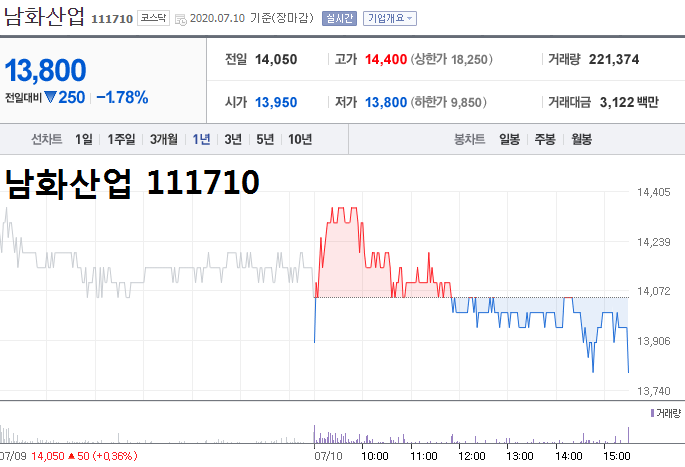This screenshot has height=467, width=685.
Task: Click the 코스닥 market badge
Action: pyautogui.click(x=153, y=18)
